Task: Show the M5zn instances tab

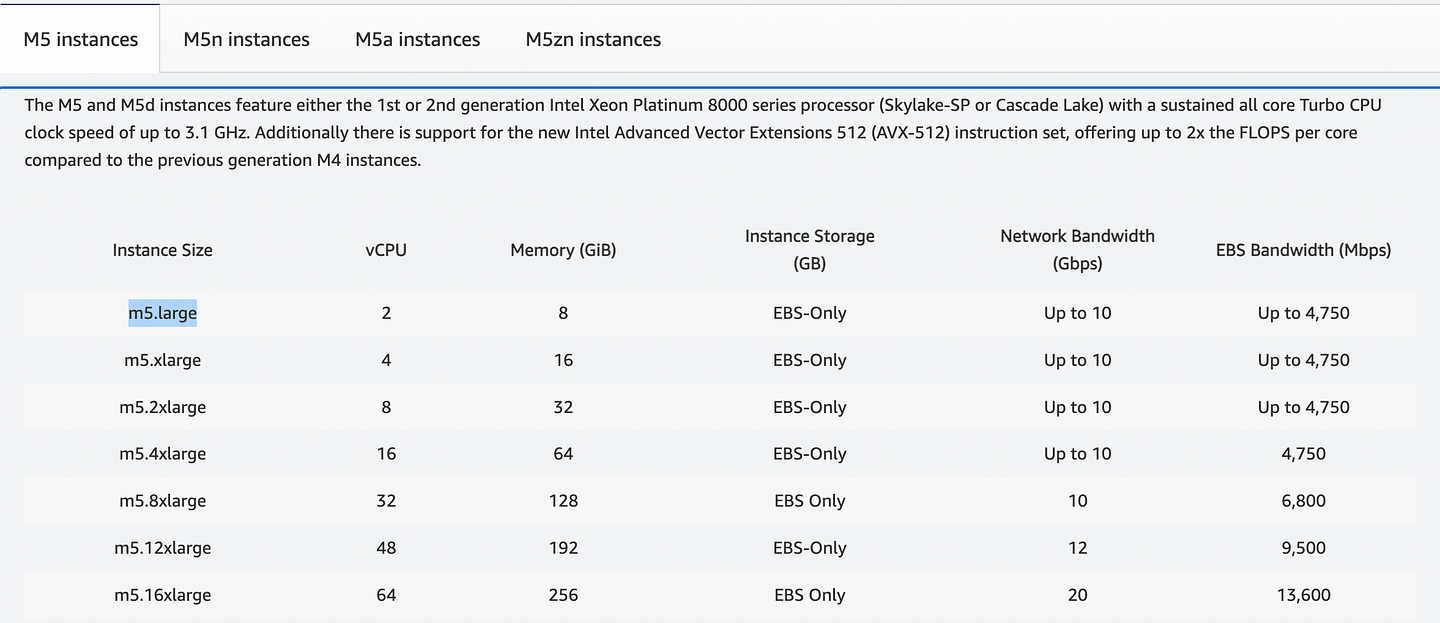Action: point(593,39)
